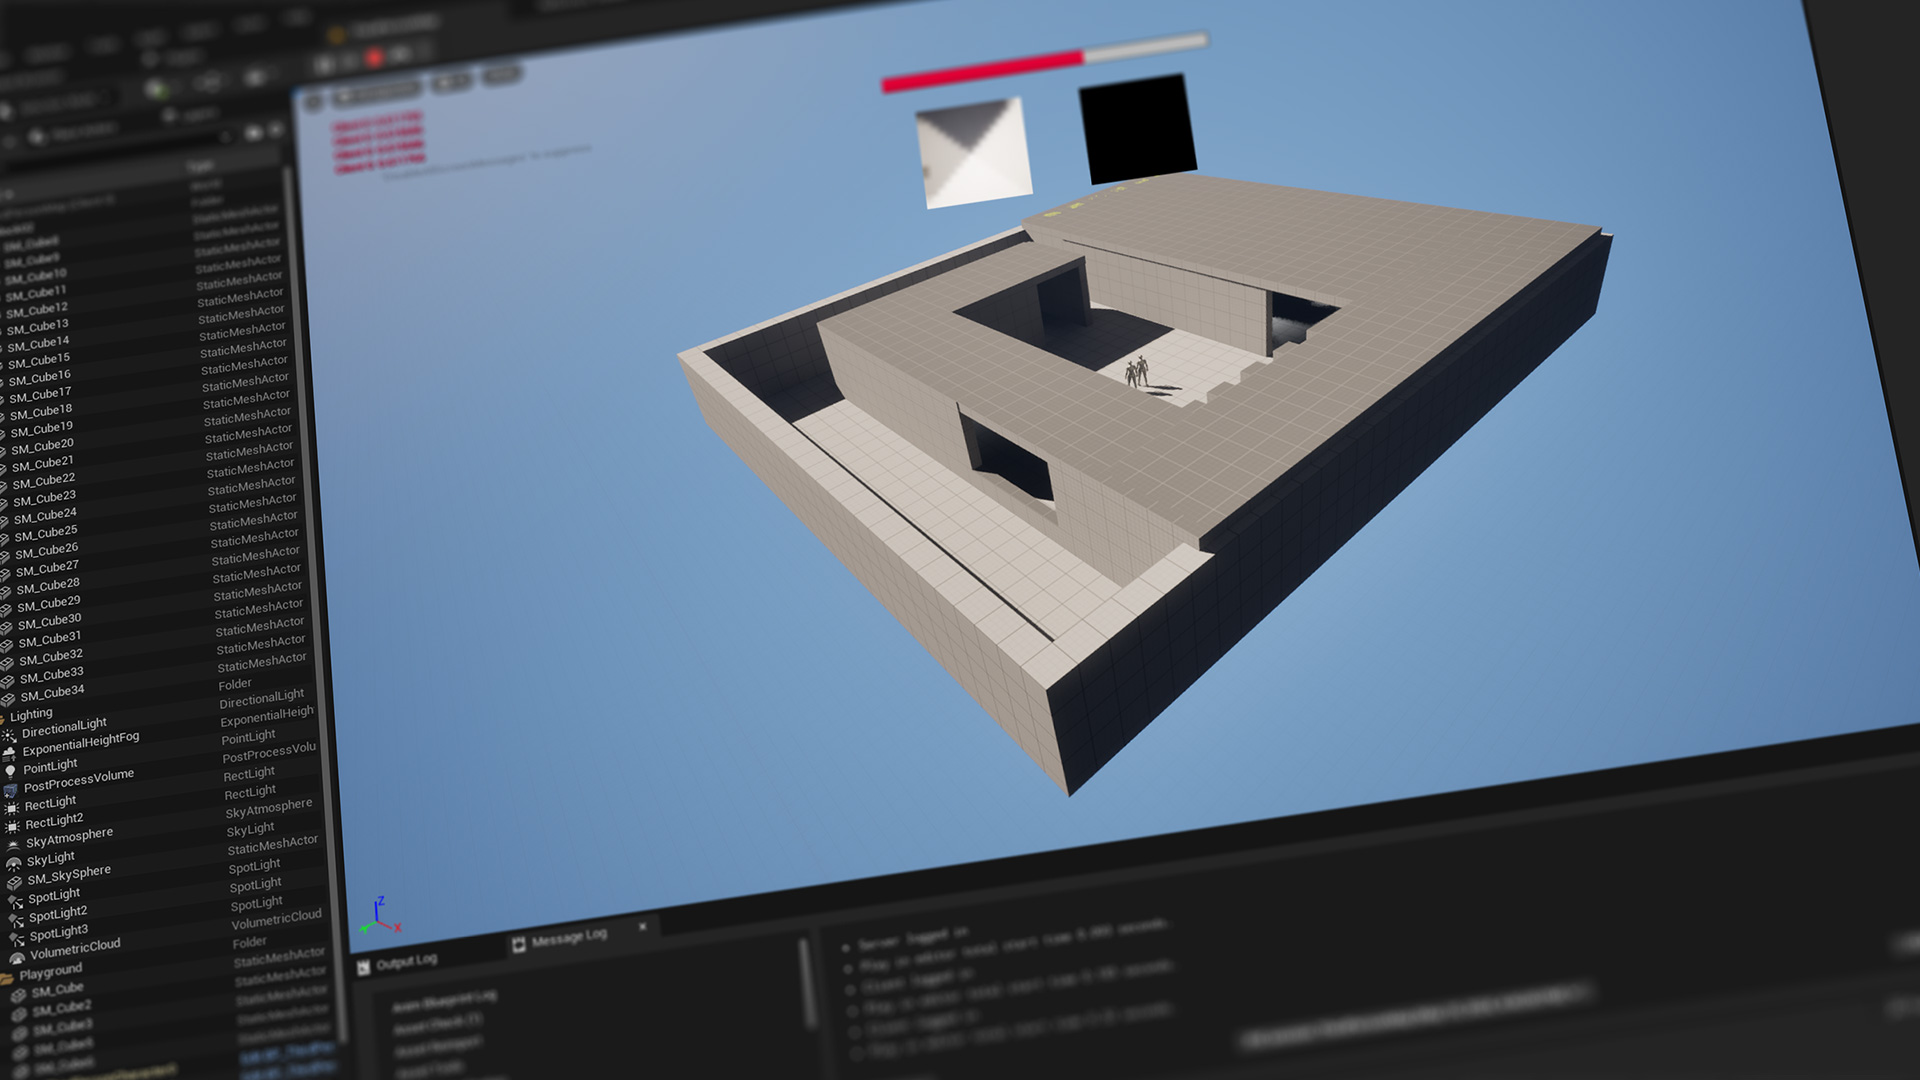Click the RectLight2 actor icon
Viewport: 1920px width, 1080px height.
coord(12,827)
